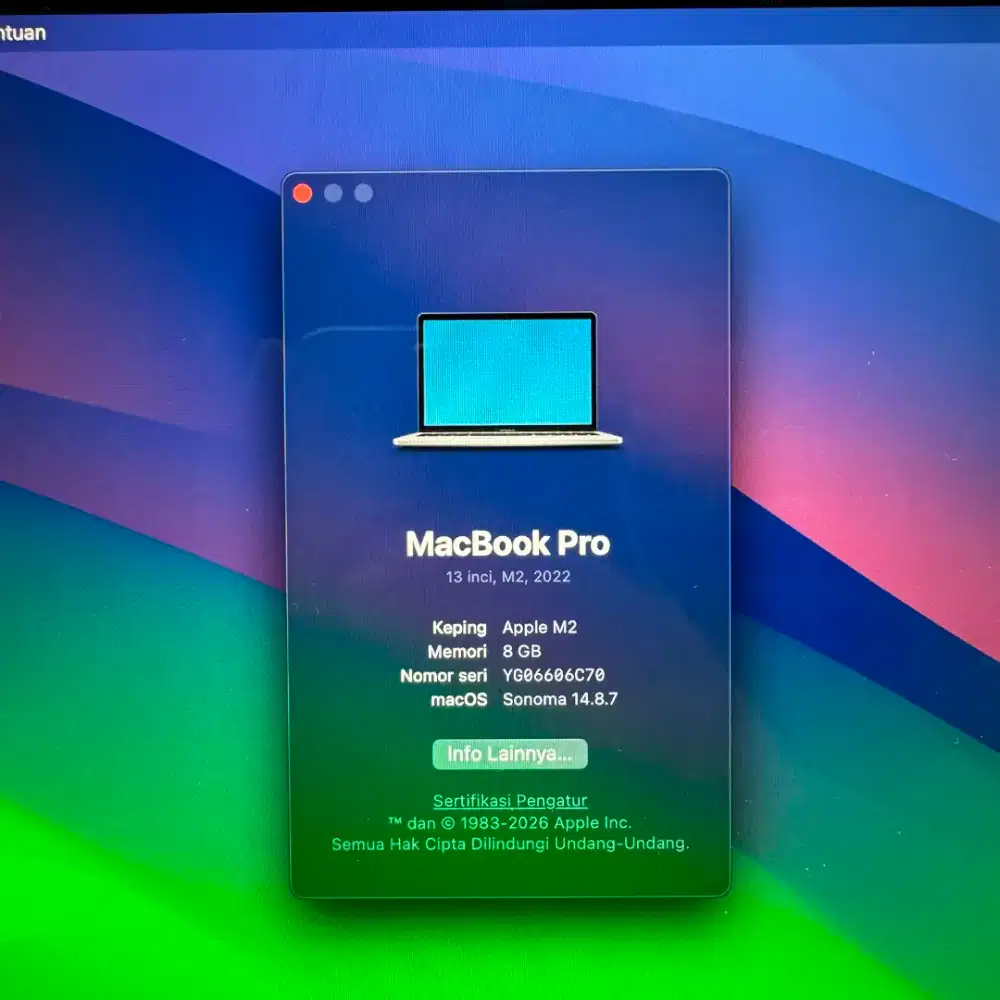Click the 13 inci, M2, 2022 subtitle

tap(508, 577)
